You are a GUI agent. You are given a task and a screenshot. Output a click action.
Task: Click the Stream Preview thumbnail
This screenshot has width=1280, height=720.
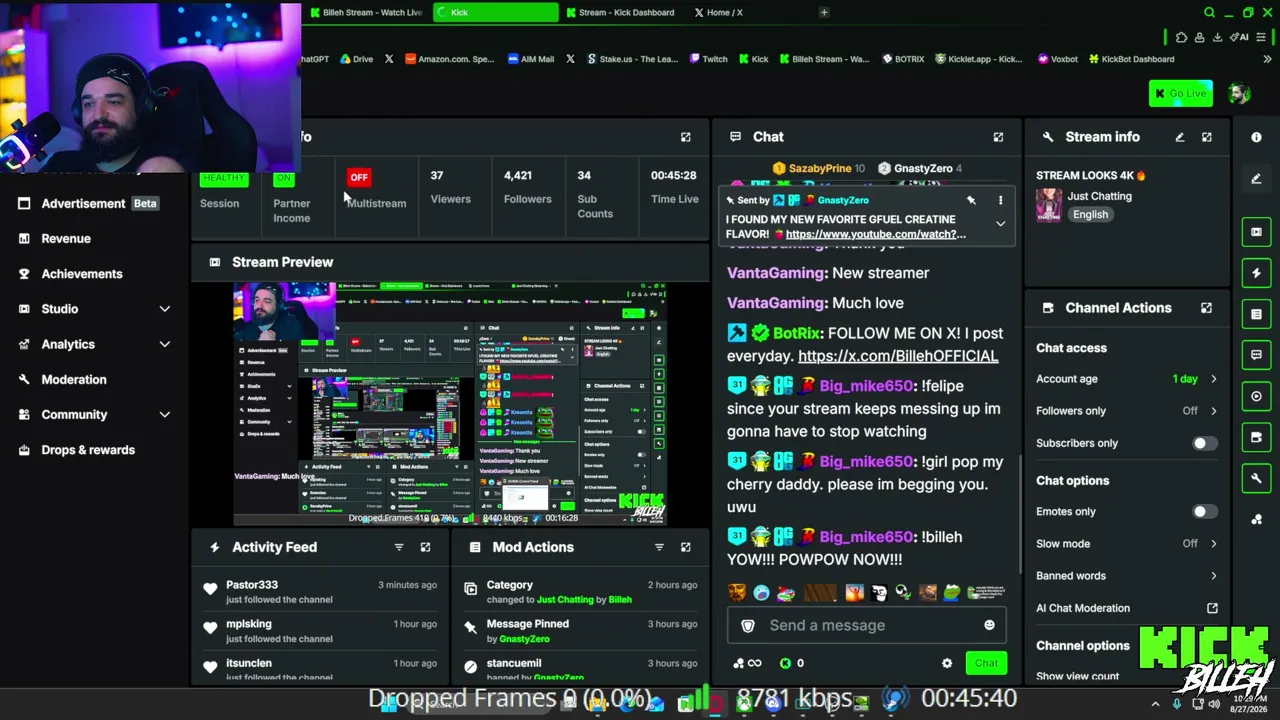(450, 403)
